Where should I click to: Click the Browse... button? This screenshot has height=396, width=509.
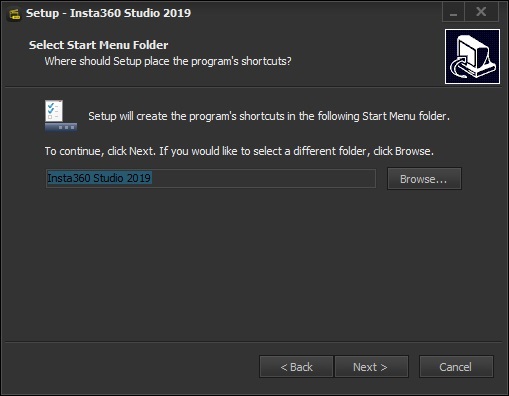click(424, 179)
